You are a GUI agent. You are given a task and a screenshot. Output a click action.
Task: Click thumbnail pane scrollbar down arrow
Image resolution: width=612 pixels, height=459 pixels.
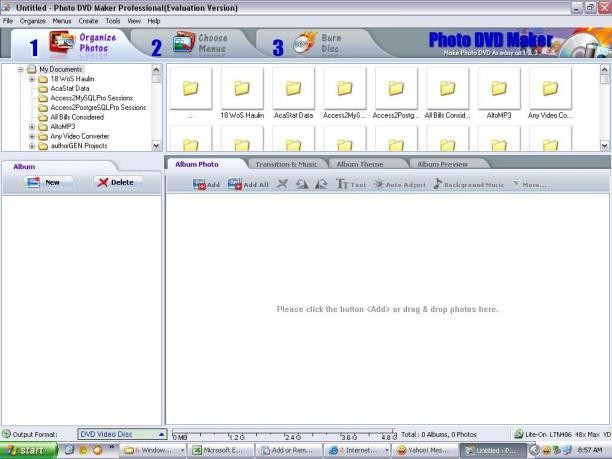pyautogui.click(x=604, y=146)
